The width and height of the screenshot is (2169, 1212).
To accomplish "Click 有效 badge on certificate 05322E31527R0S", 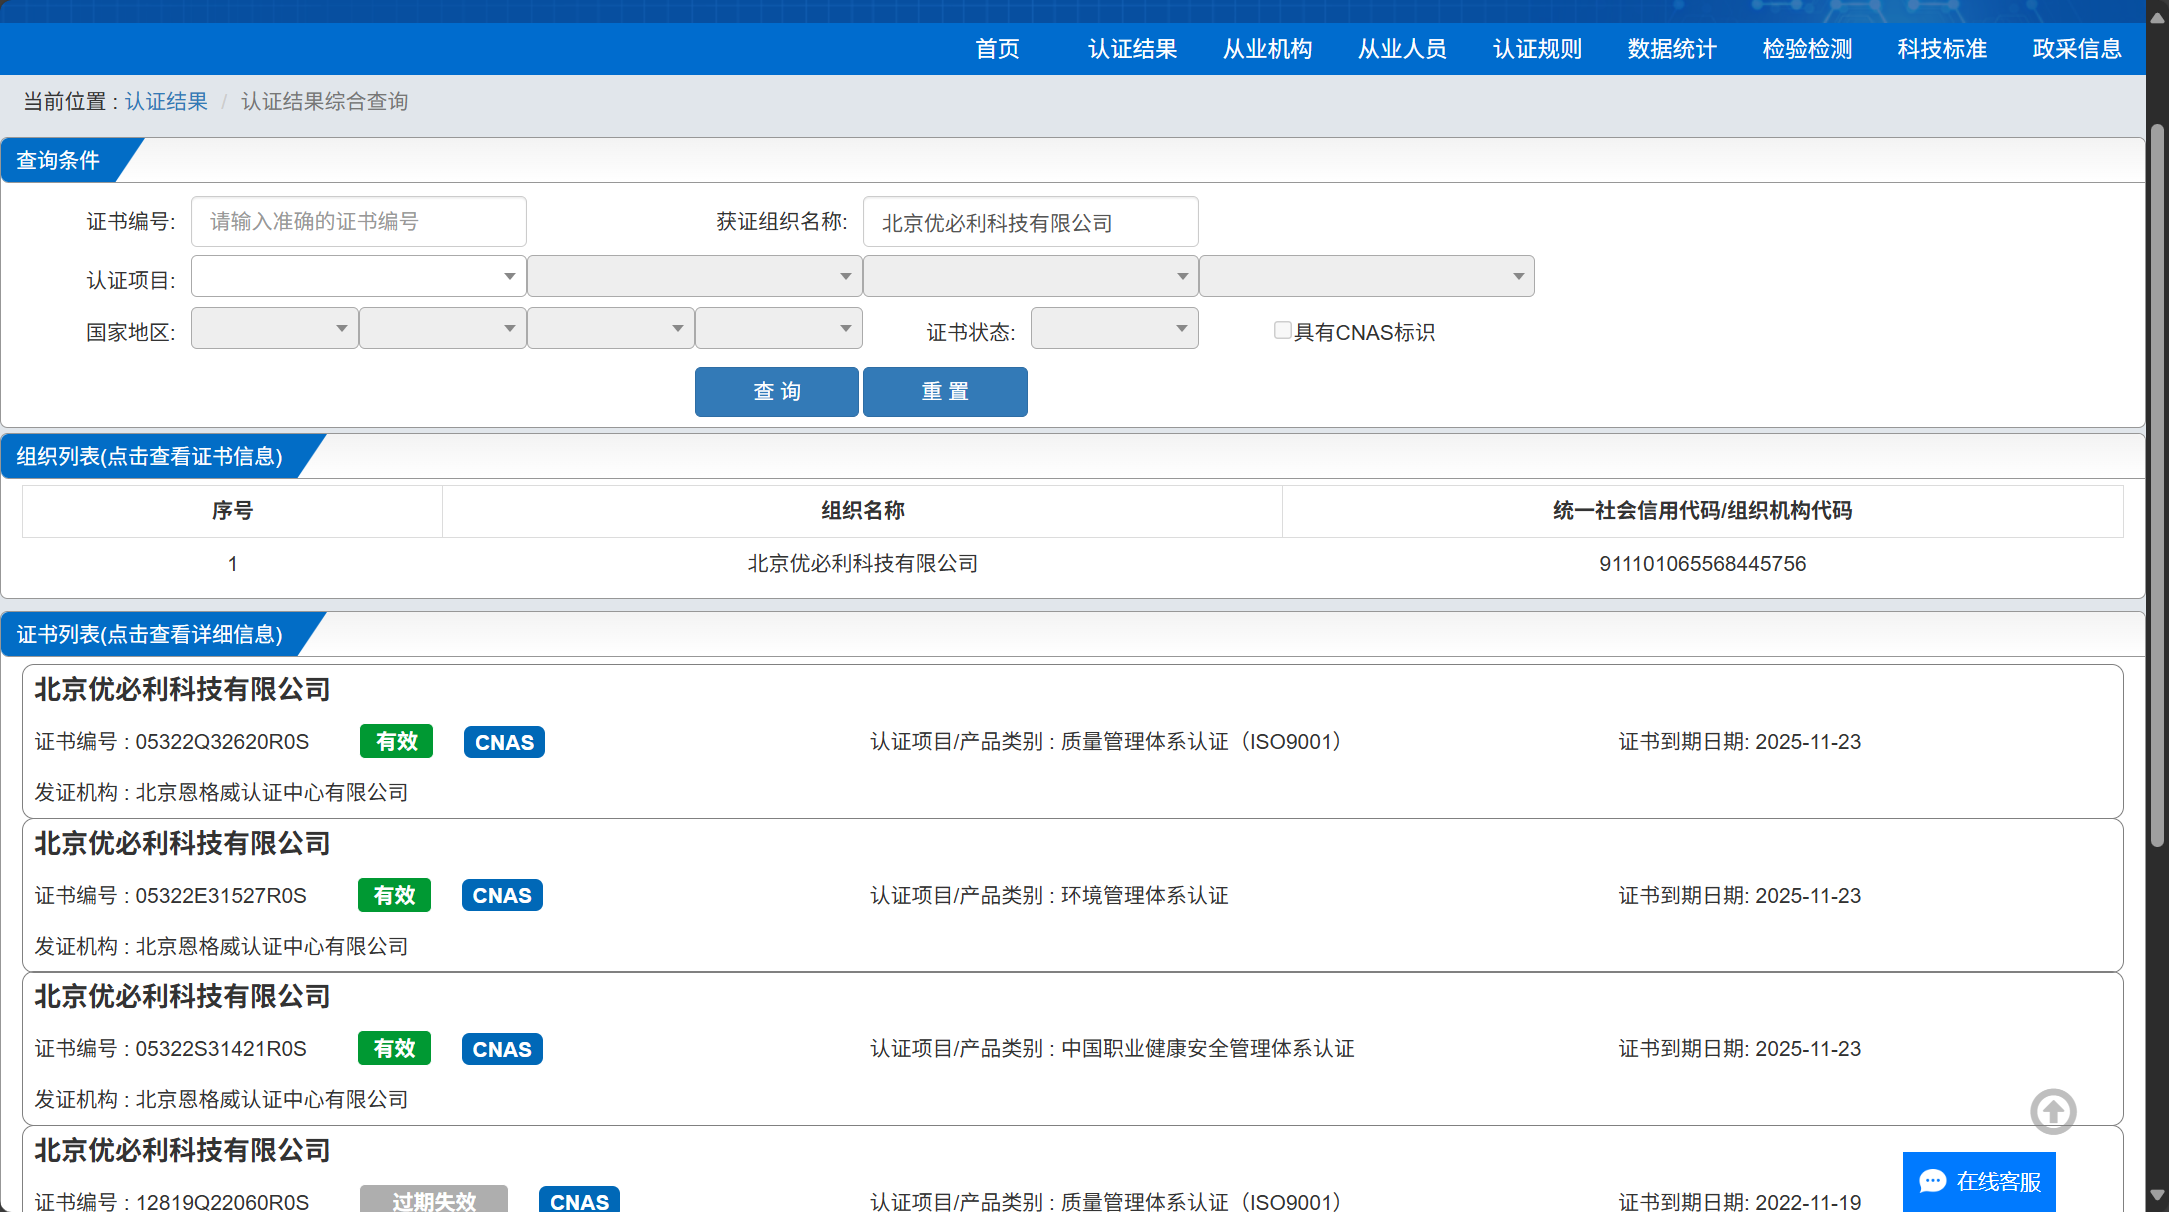I will point(394,895).
